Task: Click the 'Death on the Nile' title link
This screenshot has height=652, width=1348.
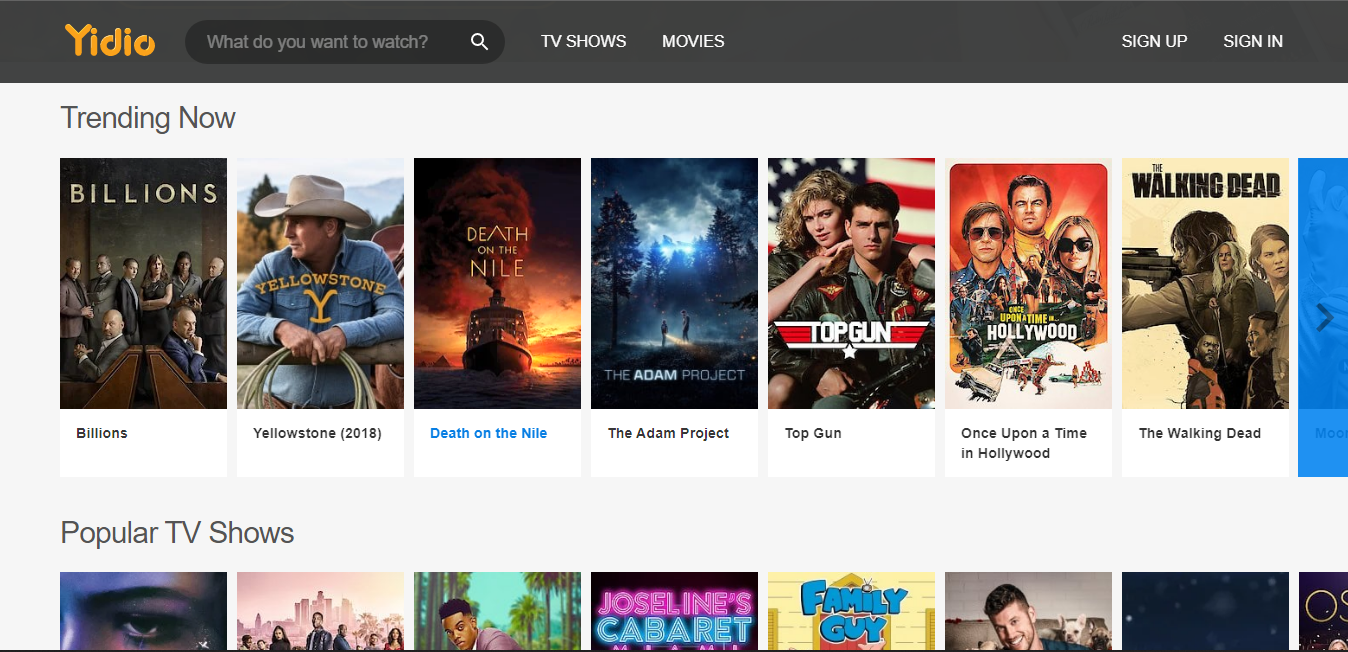Action: click(488, 433)
